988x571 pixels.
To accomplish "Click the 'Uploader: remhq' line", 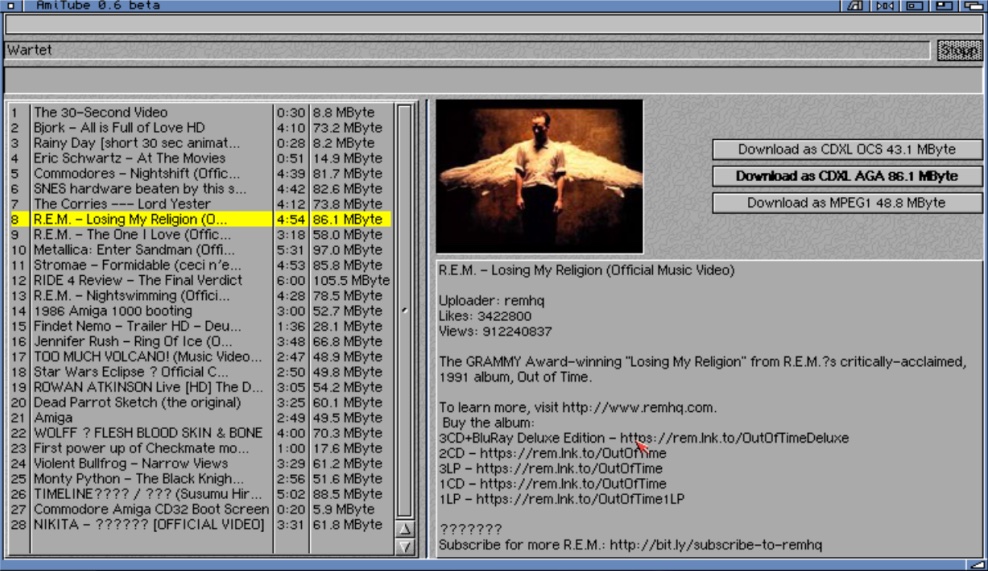I will [491, 301].
